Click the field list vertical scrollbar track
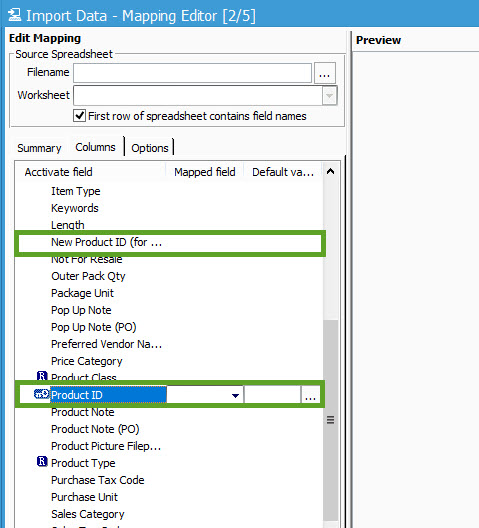This screenshot has width=479, height=528. (330, 249)
